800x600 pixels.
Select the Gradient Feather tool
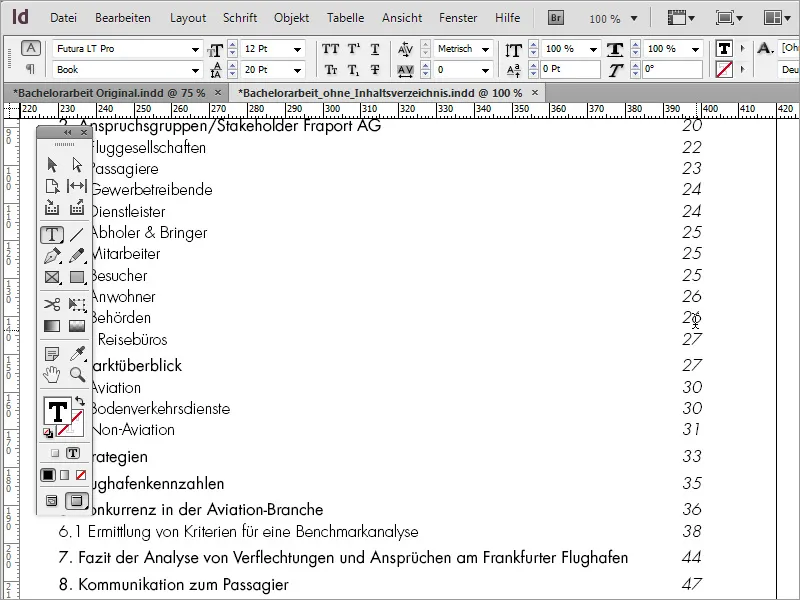click(77, 326)
